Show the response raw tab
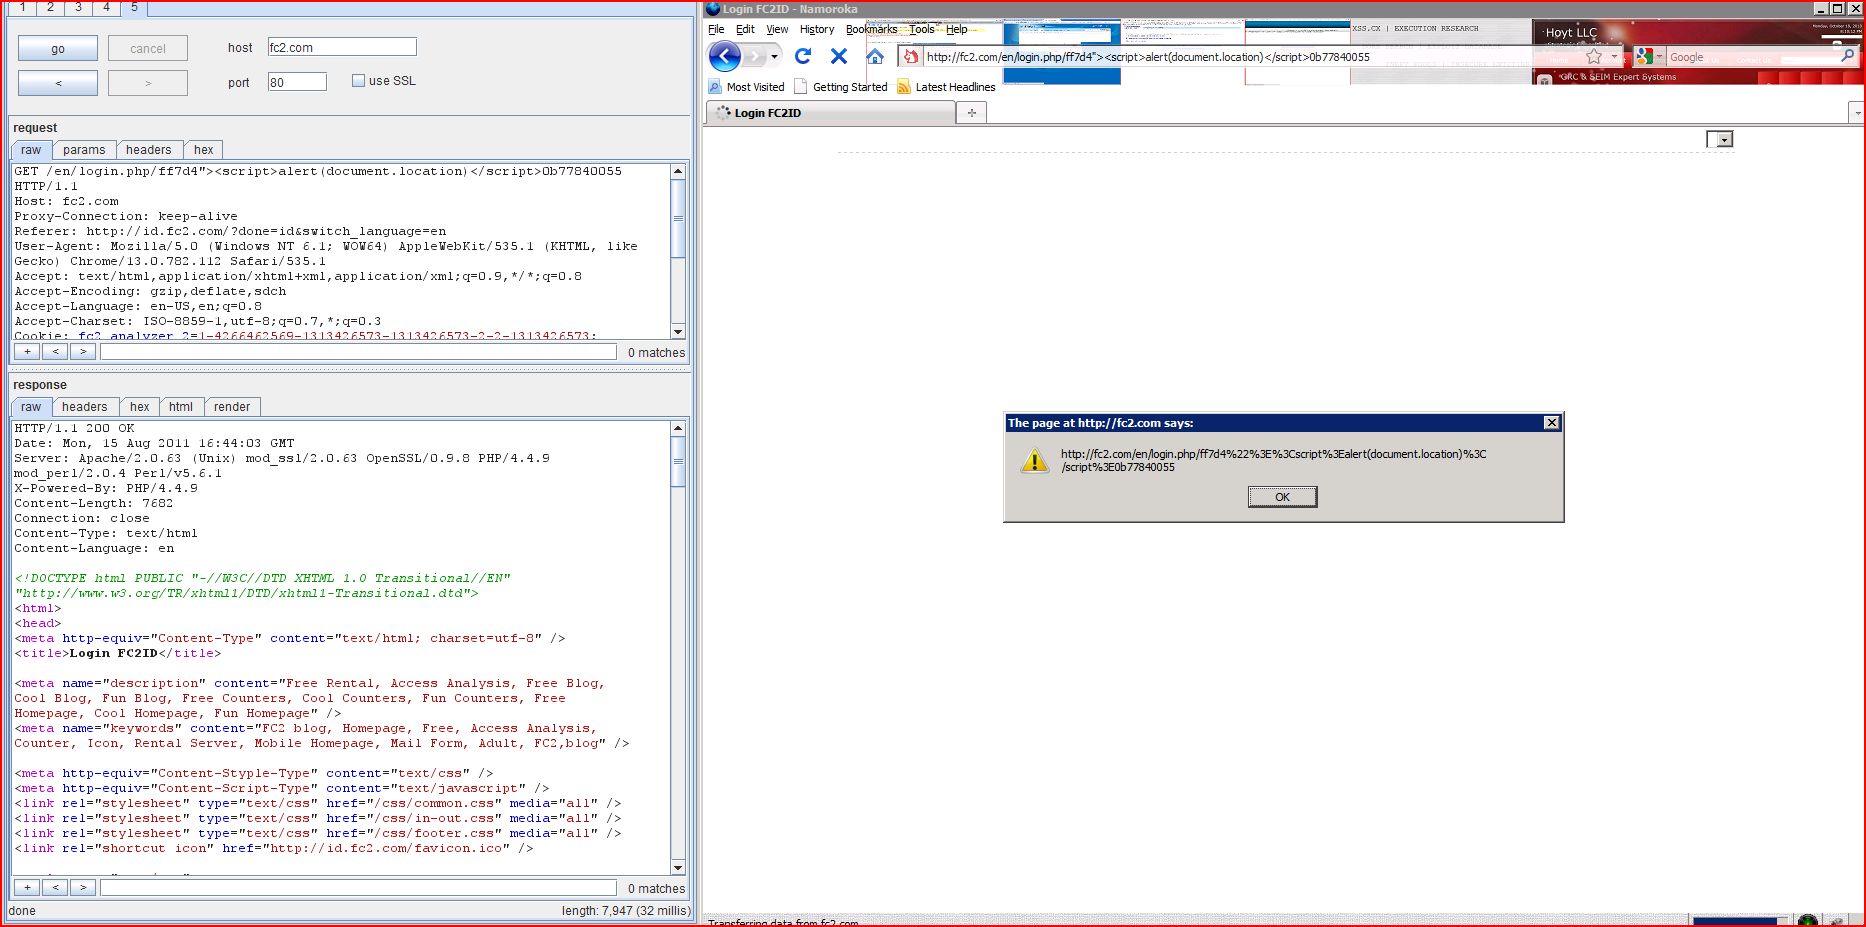 pos(31,407)
